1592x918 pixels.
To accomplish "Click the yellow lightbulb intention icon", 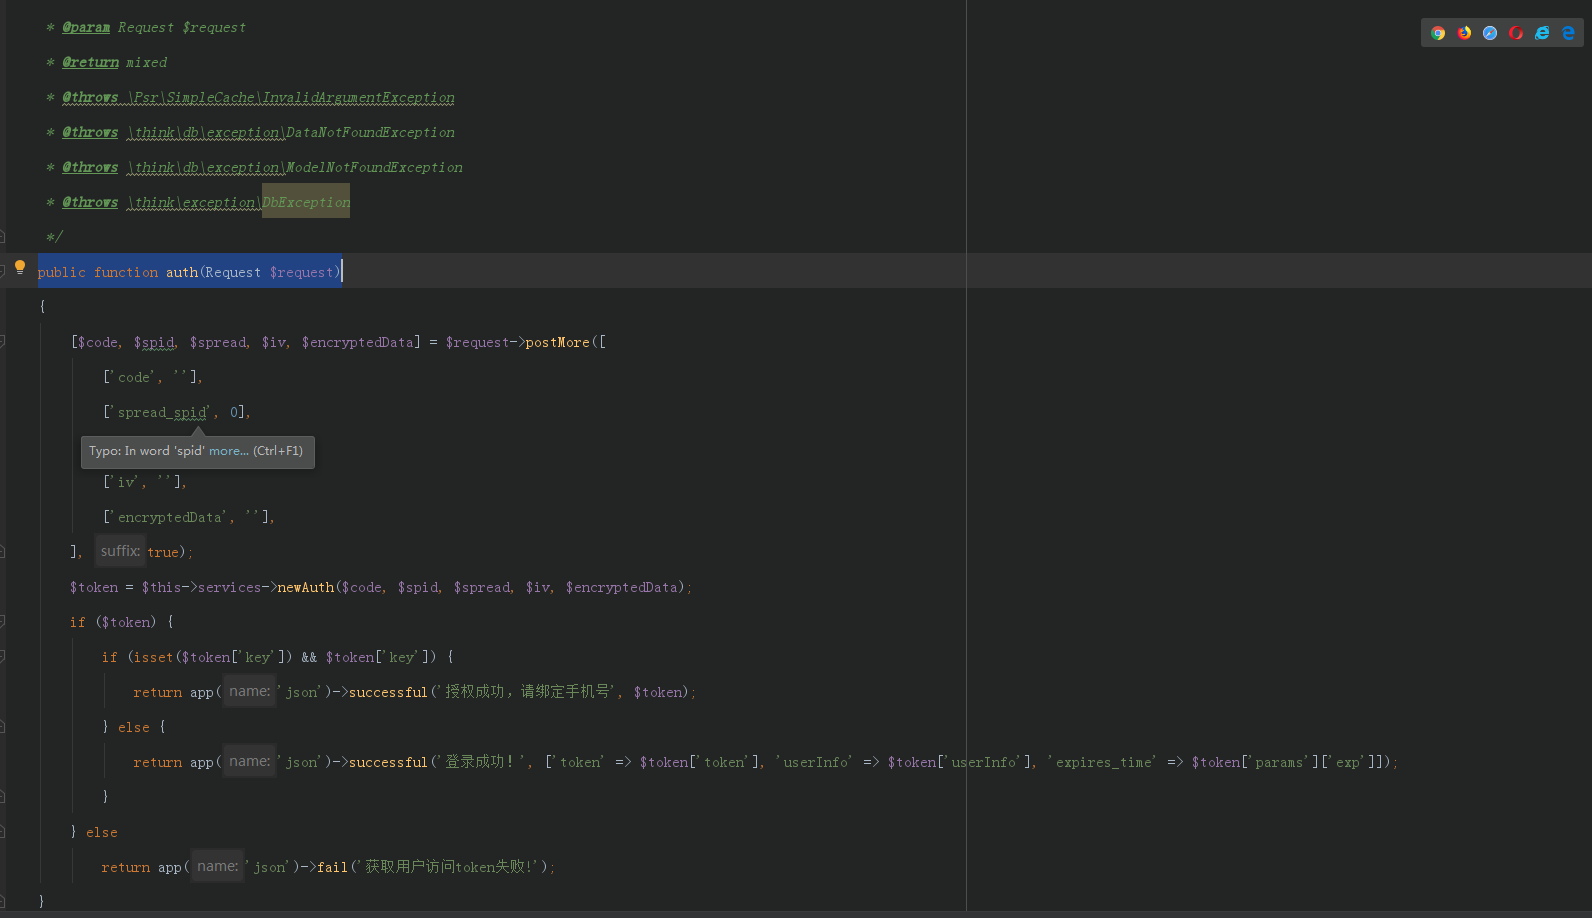I will [x=19, y=267].
